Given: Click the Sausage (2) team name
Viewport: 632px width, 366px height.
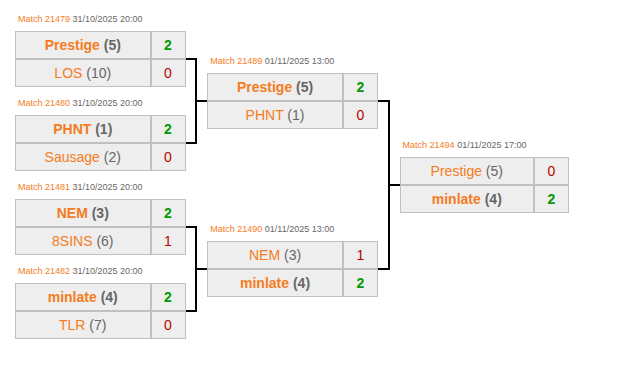Looking at the screenshot, I should tap(83, 157).
